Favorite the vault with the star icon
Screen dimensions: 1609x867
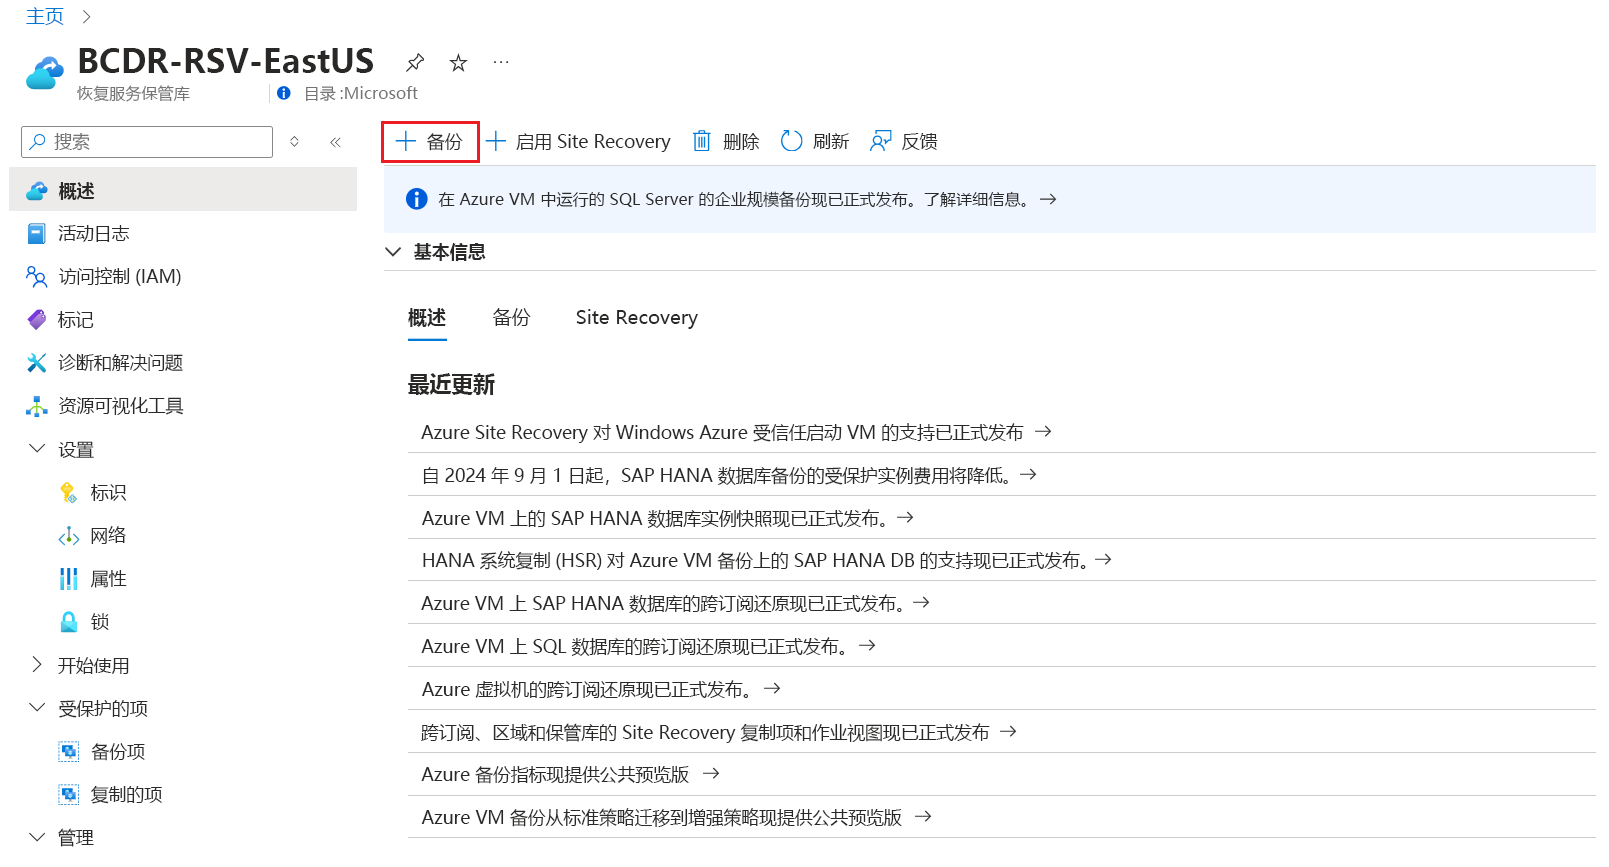point(458,63)
